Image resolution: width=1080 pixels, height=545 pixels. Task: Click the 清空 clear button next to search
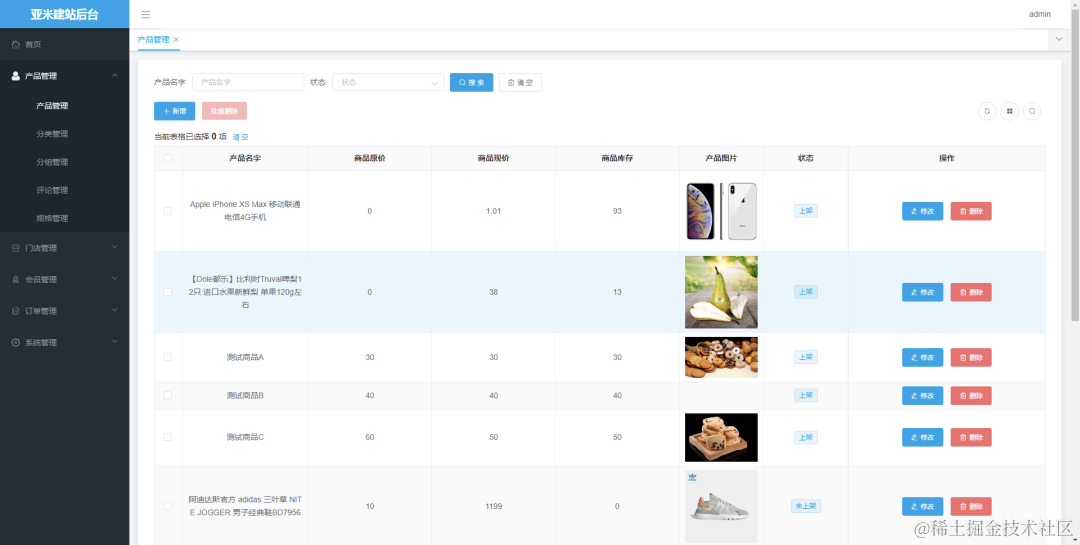[520, 82]
